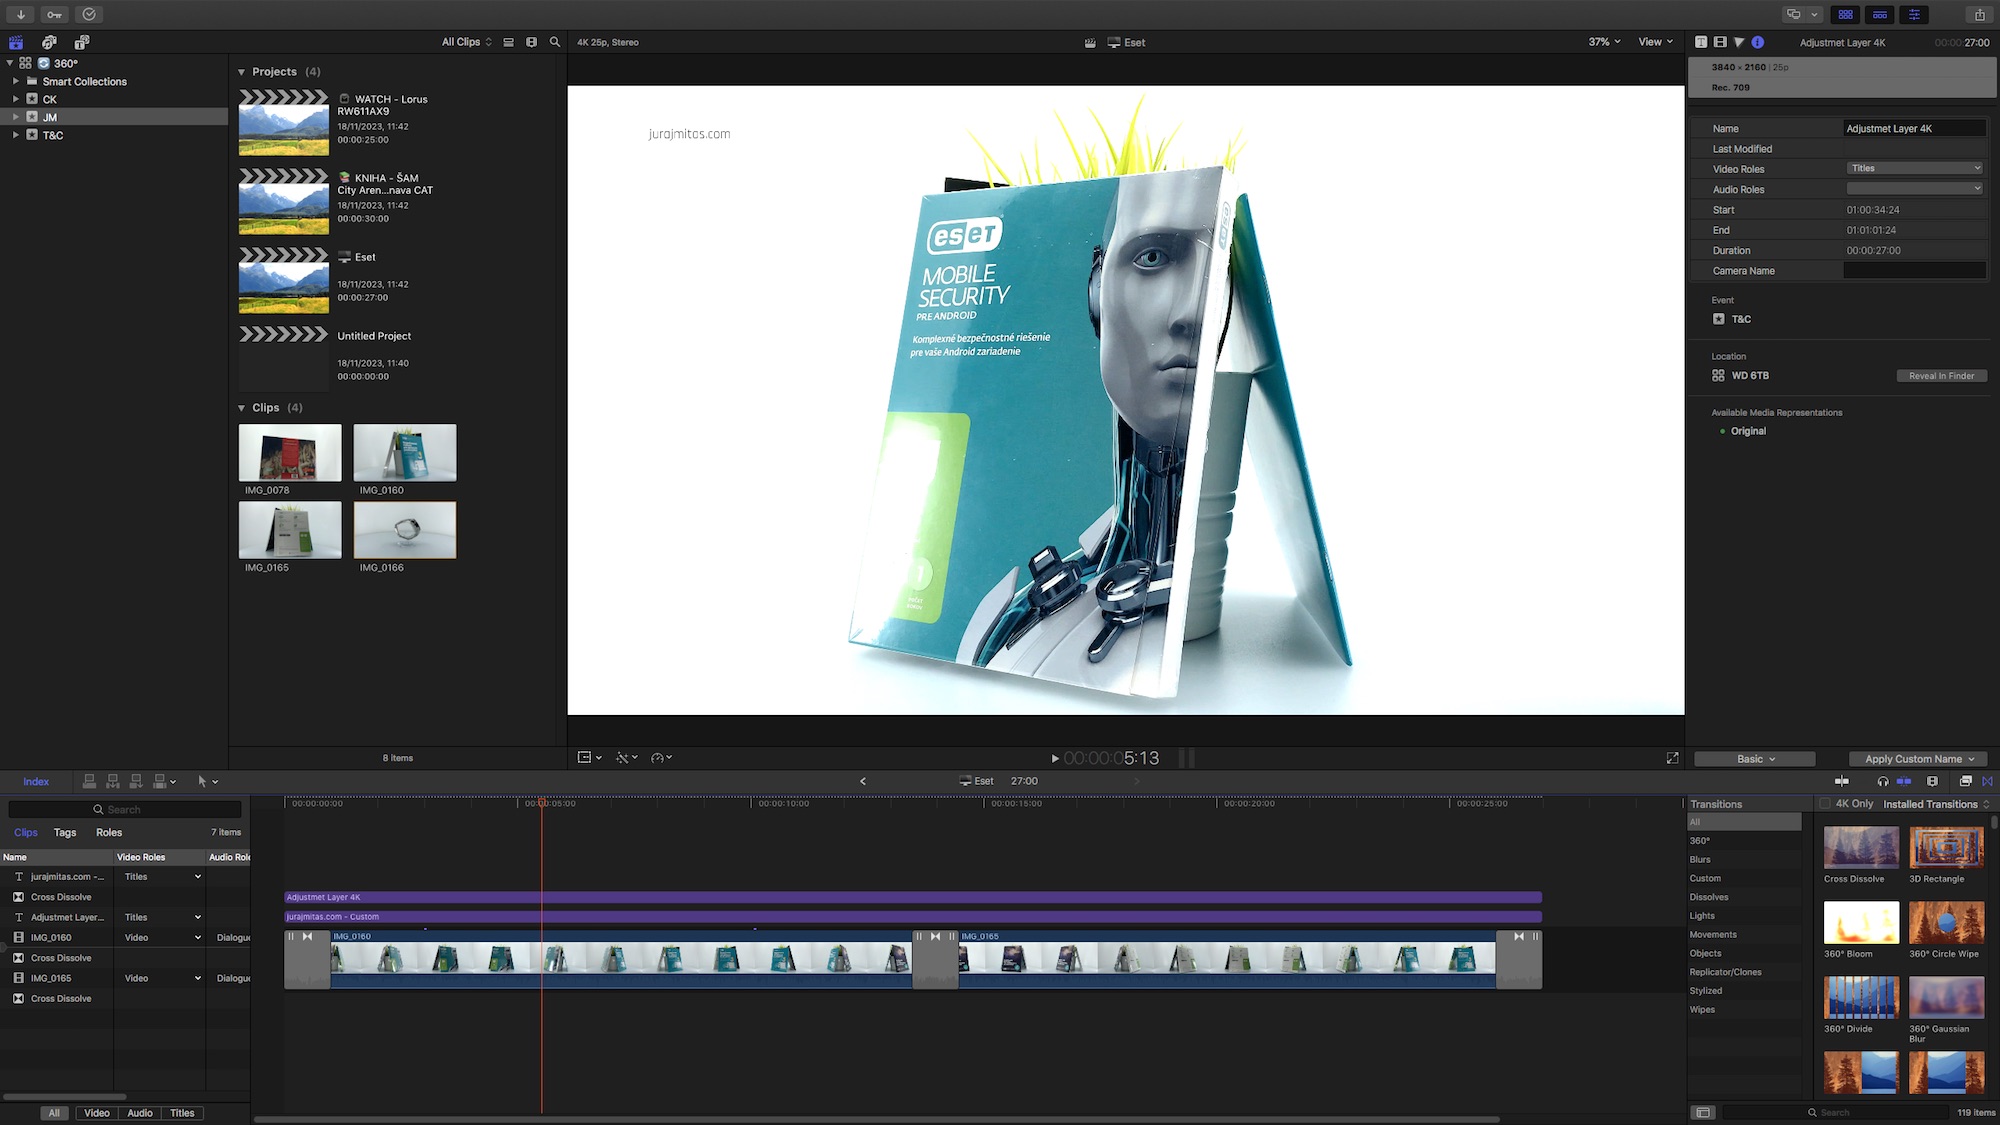The height and width of the screenshot is (1125, 2000).
Task: Click the Apply Custom Name button
Action: click(1919, 759)
